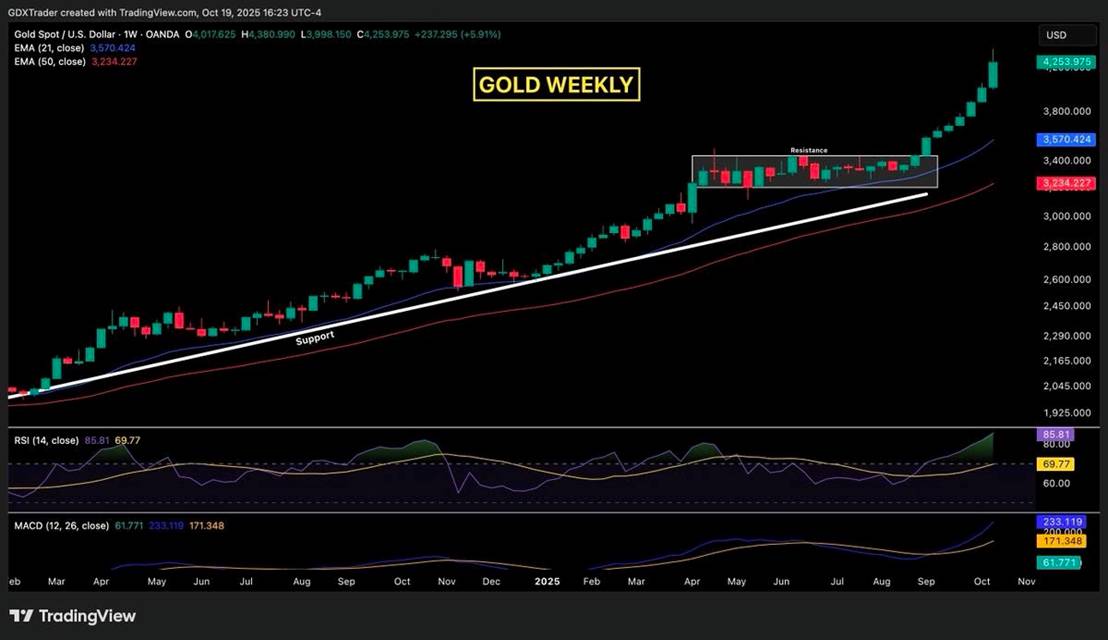This screenshot has width=1108, height=640.
Task: Click the blue EMA price tag 3,570.424
Action: tap(1066, 139)
